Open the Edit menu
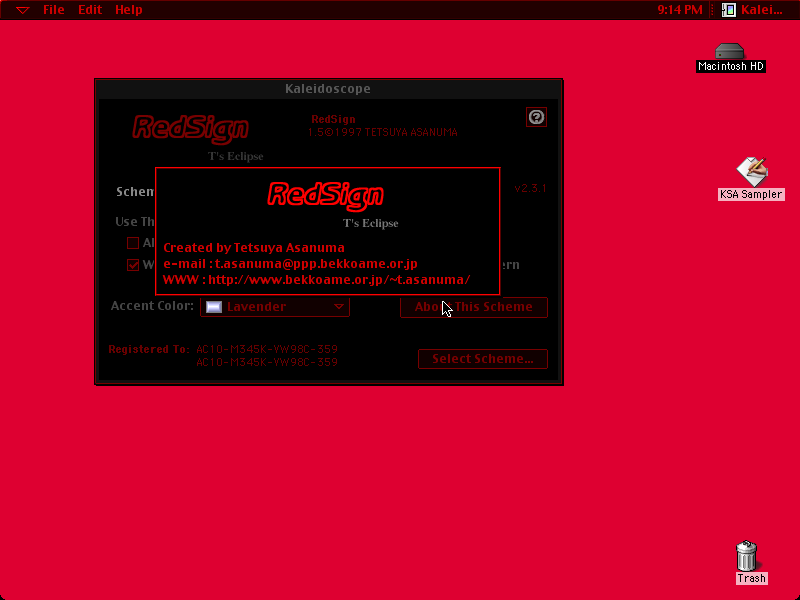The height and width of the screenshot is (600, 800). [90, 10]
